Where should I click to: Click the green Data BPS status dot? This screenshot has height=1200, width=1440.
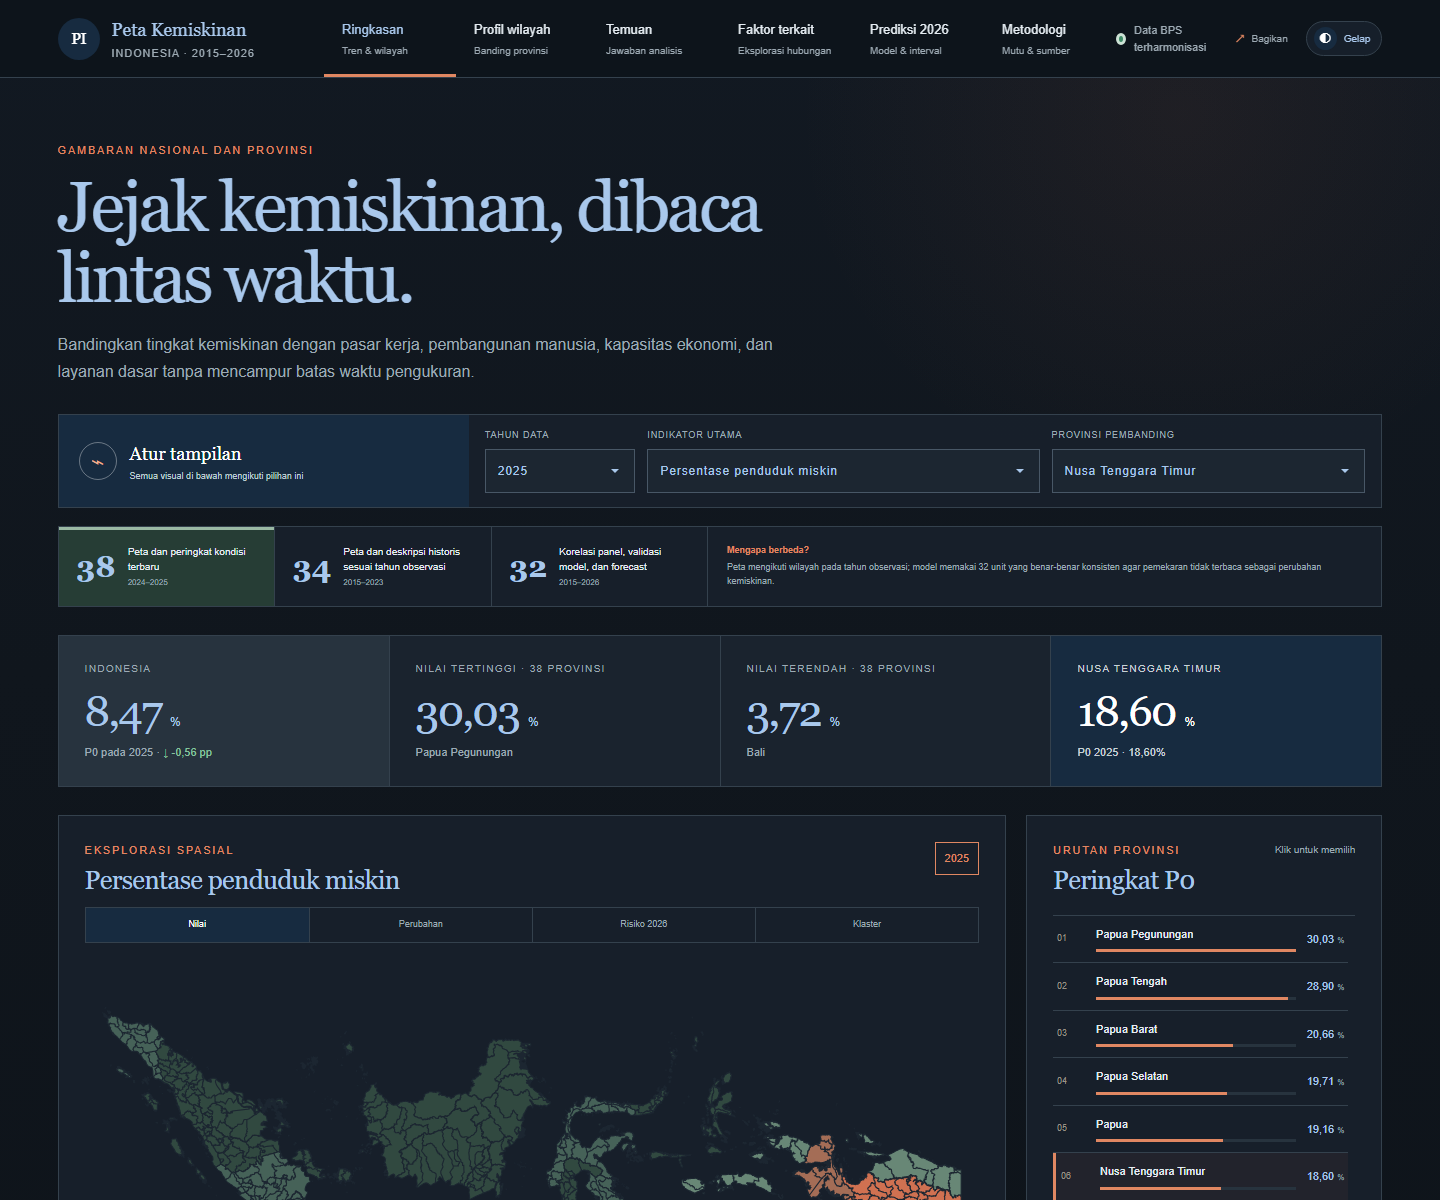coord(1120,39)
